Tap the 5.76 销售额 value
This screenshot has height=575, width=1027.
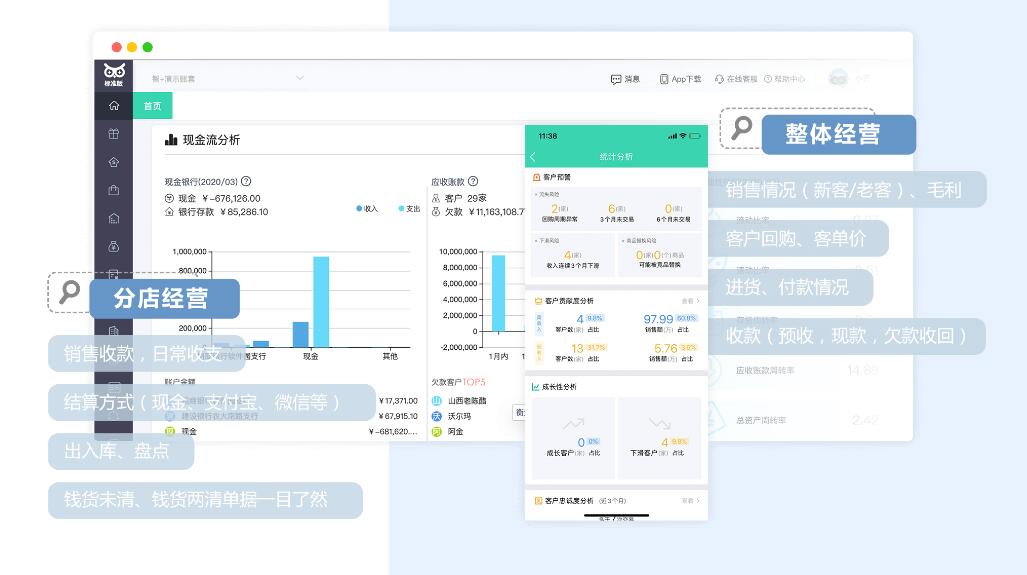point(665,348)
